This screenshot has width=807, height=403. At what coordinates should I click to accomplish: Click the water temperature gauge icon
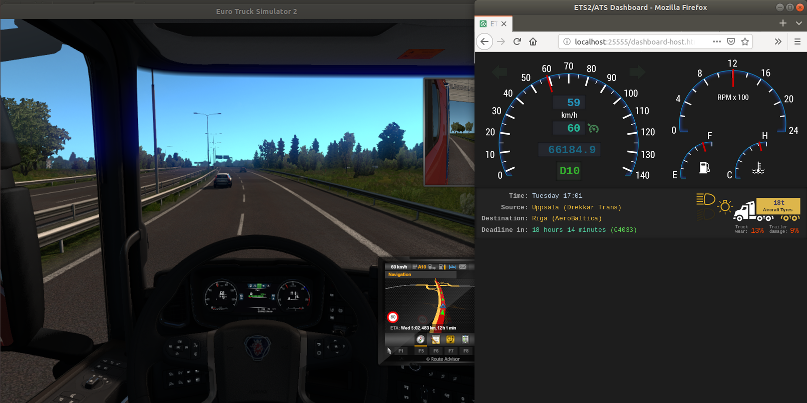click(x=758, y=167)
